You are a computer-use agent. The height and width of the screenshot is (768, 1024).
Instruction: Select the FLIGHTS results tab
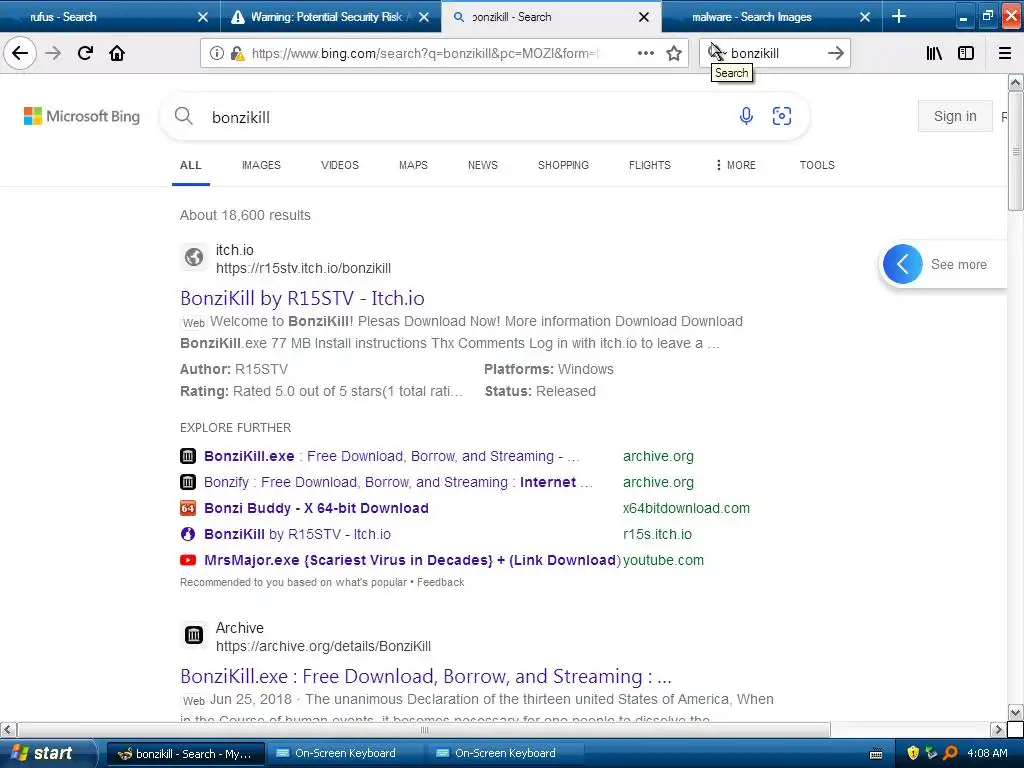coord(650,165)
